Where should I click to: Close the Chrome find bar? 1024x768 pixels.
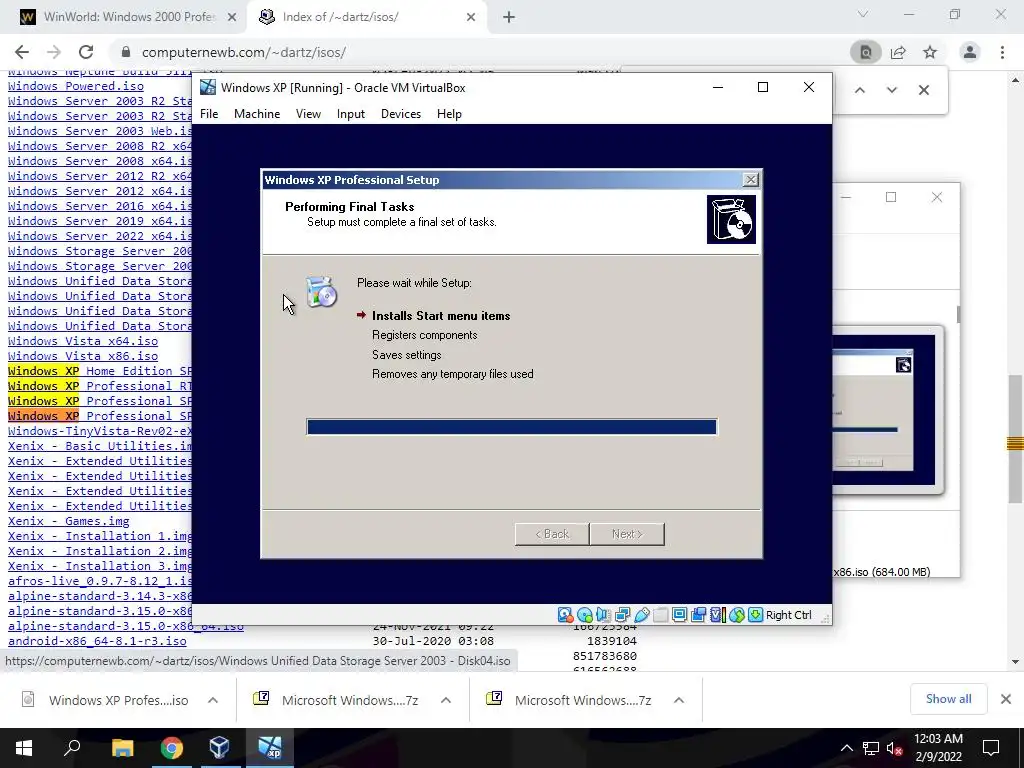[923, 90]
